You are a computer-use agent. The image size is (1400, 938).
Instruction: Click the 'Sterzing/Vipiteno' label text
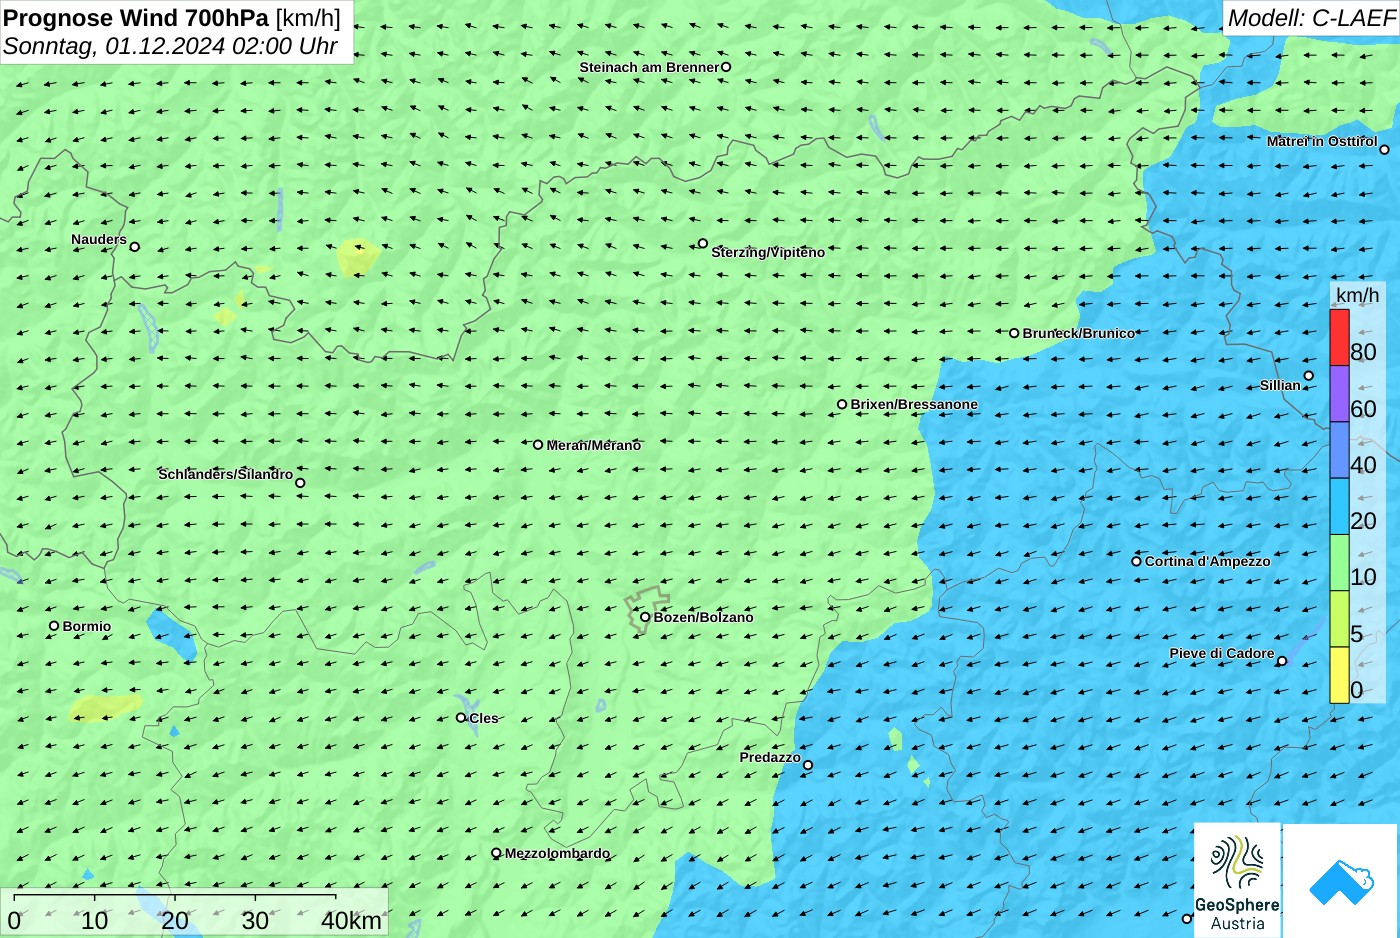tap(768, 252)
